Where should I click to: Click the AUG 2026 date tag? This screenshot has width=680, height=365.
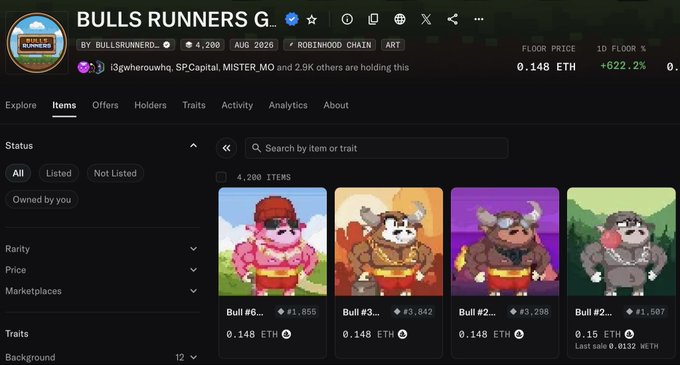point(254,45)
